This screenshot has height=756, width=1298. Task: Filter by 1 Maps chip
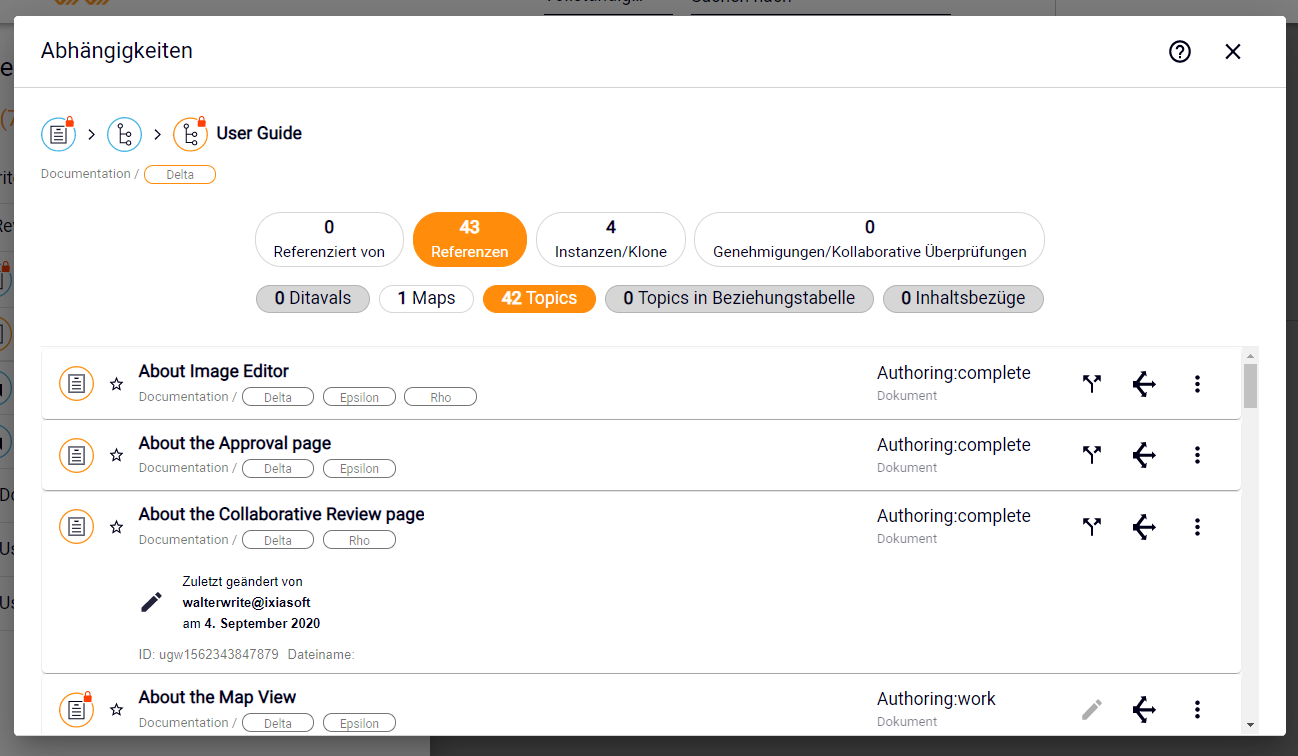426,298
